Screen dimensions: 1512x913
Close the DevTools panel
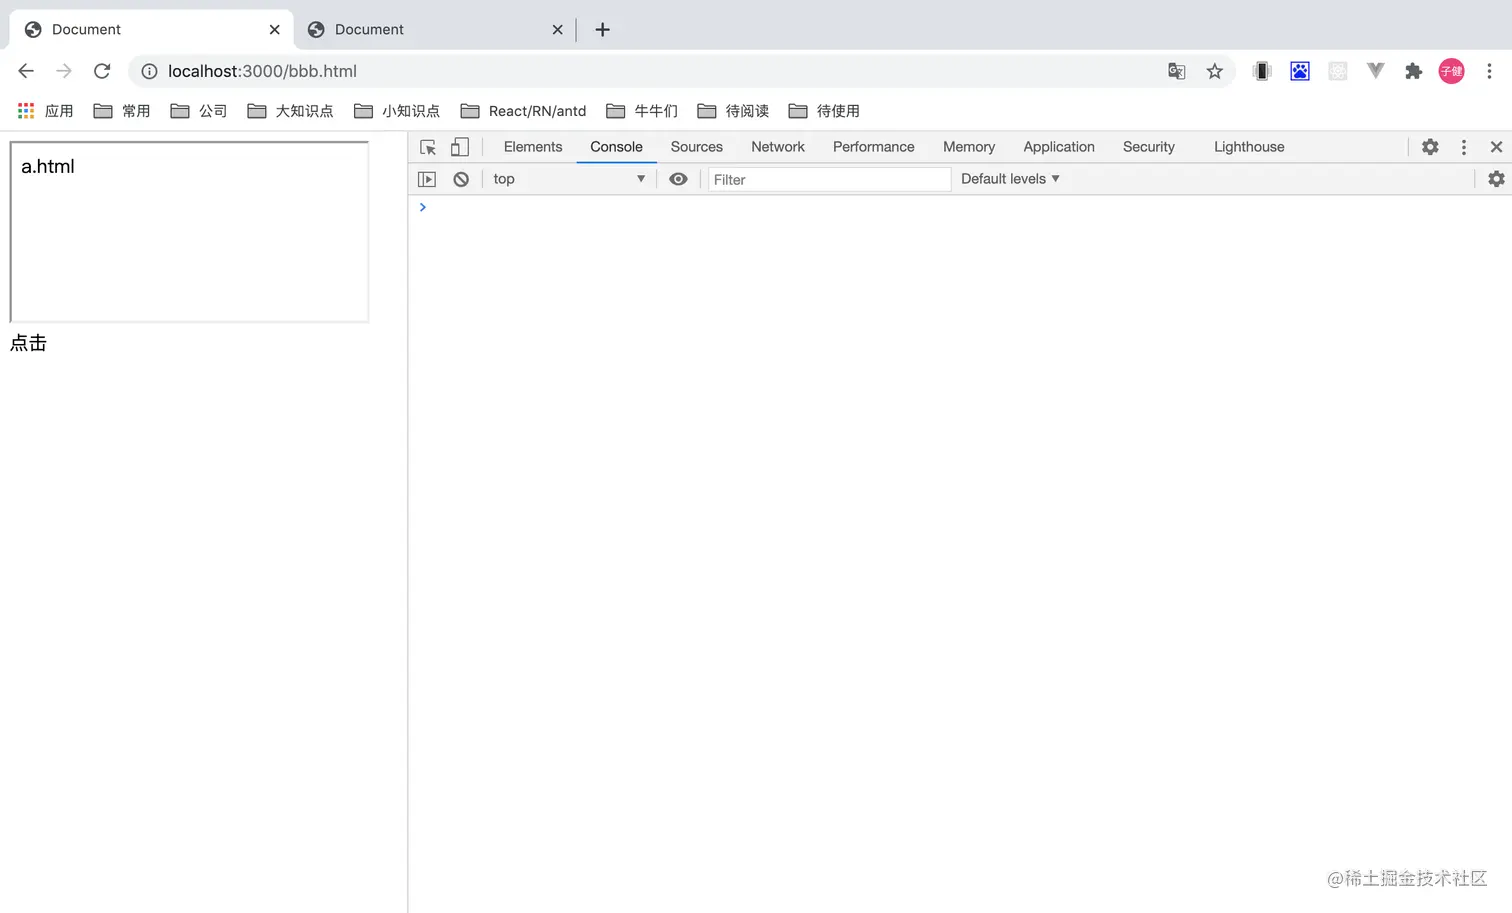click(1496, 147)
